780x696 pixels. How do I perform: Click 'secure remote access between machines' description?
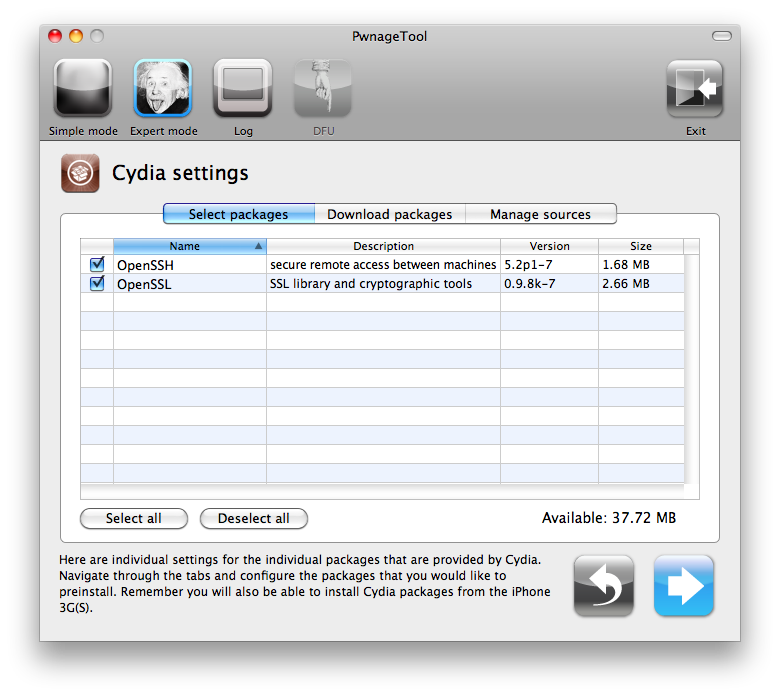click(383, 265)
